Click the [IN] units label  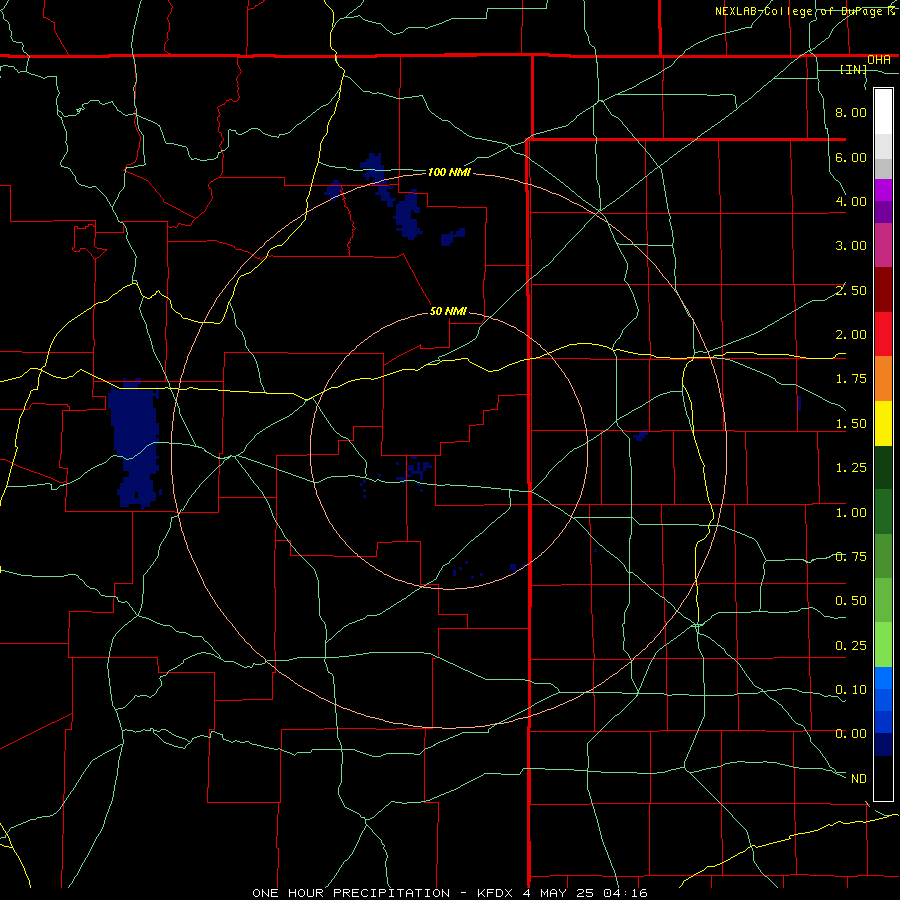coord(853,69)
